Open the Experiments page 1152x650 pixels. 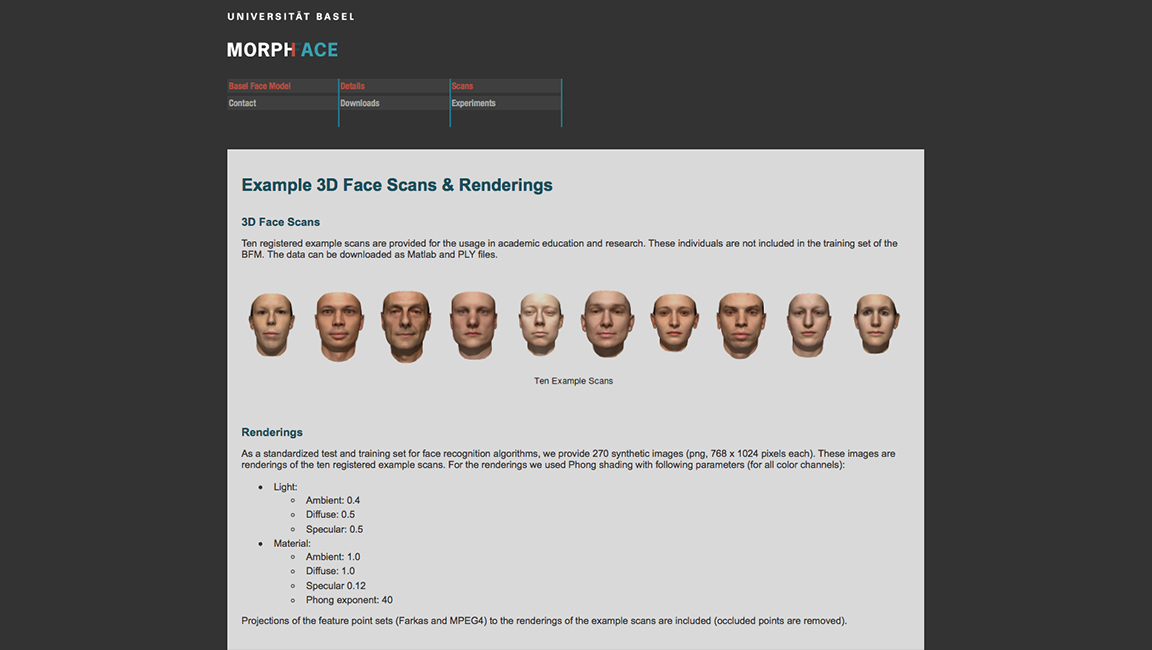click(x=473, y=104)
